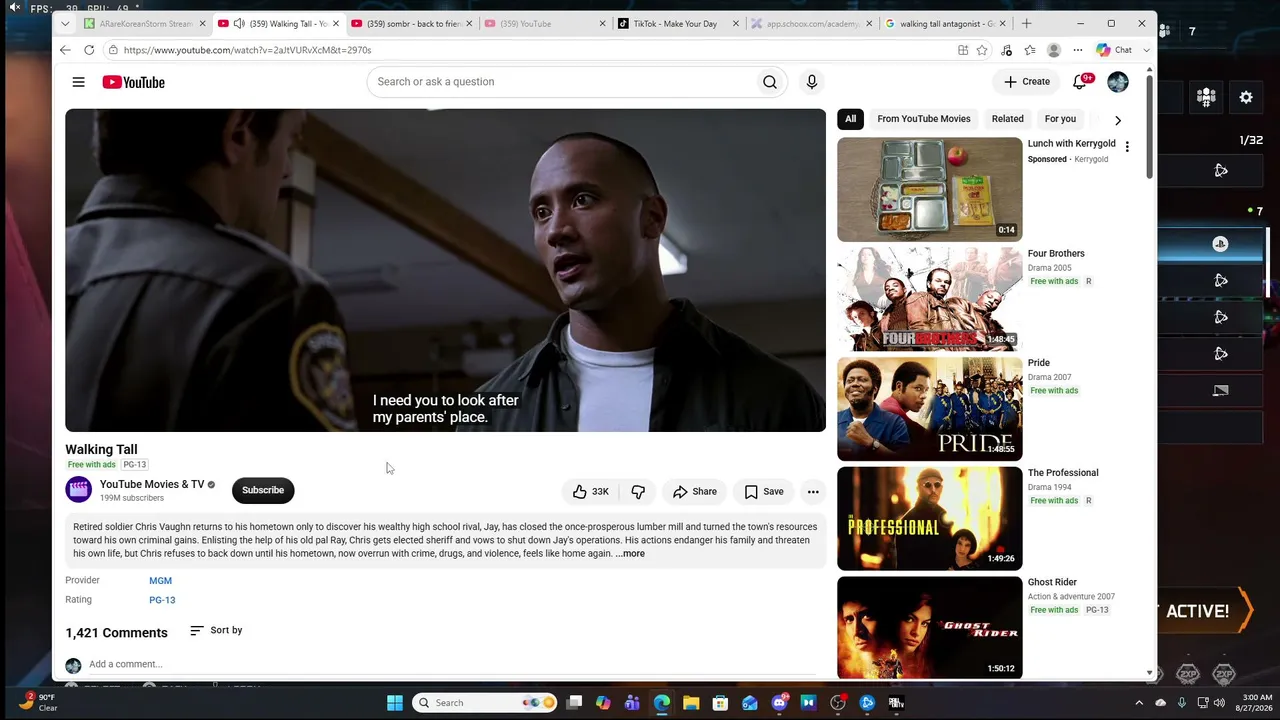Switch to the app.schoox.com tab
This screenshot has width=1280, height=720.
point(811,24)
